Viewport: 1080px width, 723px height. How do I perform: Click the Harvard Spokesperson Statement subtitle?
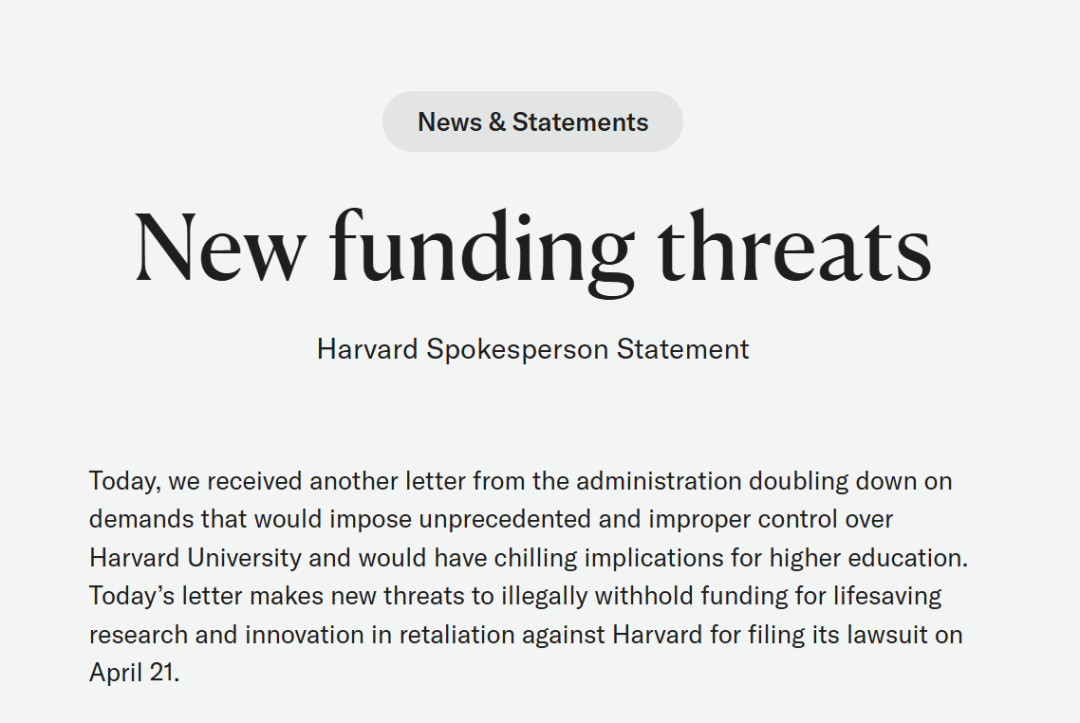pos(533,349)
